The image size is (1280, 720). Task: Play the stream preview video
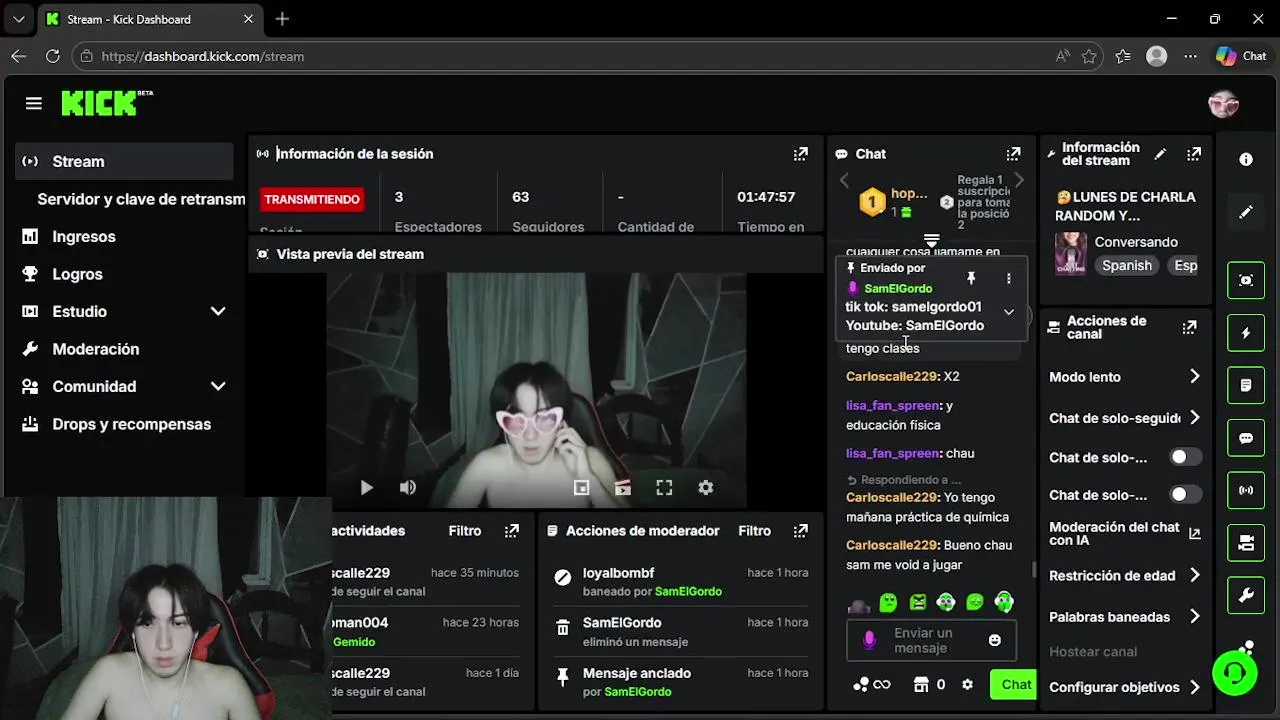[x=366, y=488]
